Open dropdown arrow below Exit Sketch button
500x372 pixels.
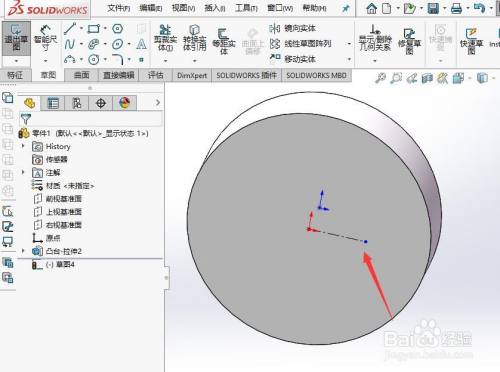coord(16,61)
